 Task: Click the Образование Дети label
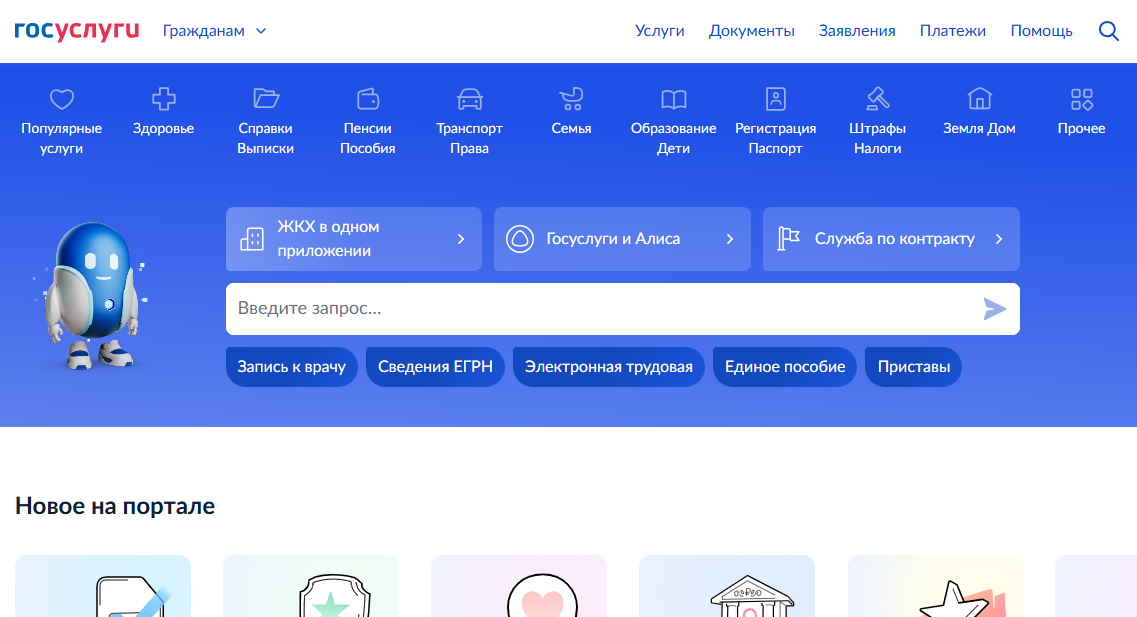pos(674,138)
